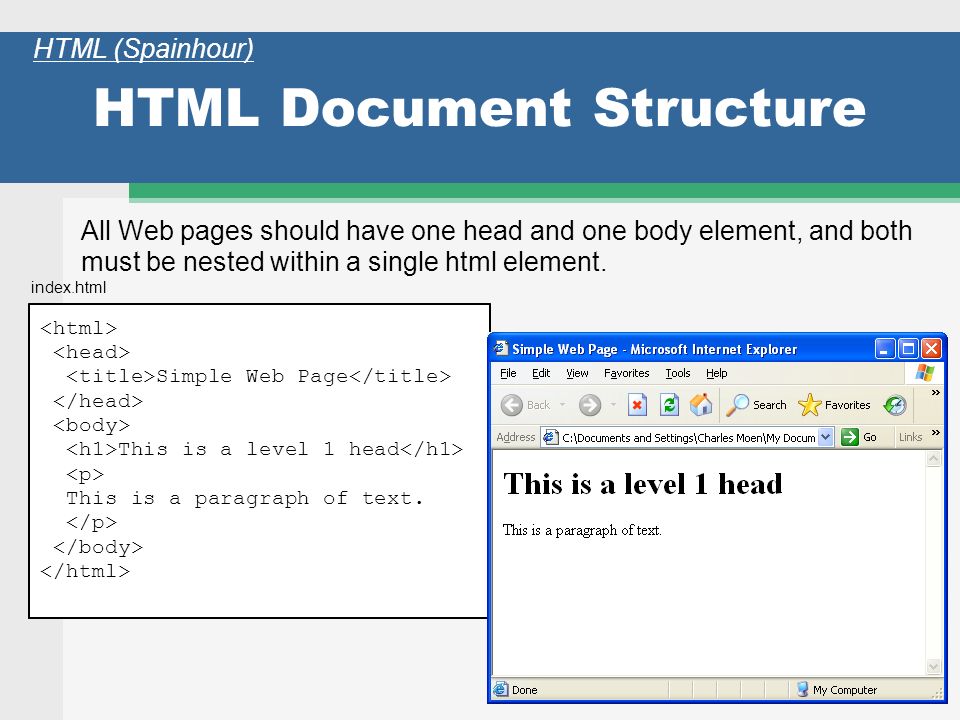This screenshot has height=720, width=960.
Task: Click the My Computer zone icon
Action: point(802,689)
